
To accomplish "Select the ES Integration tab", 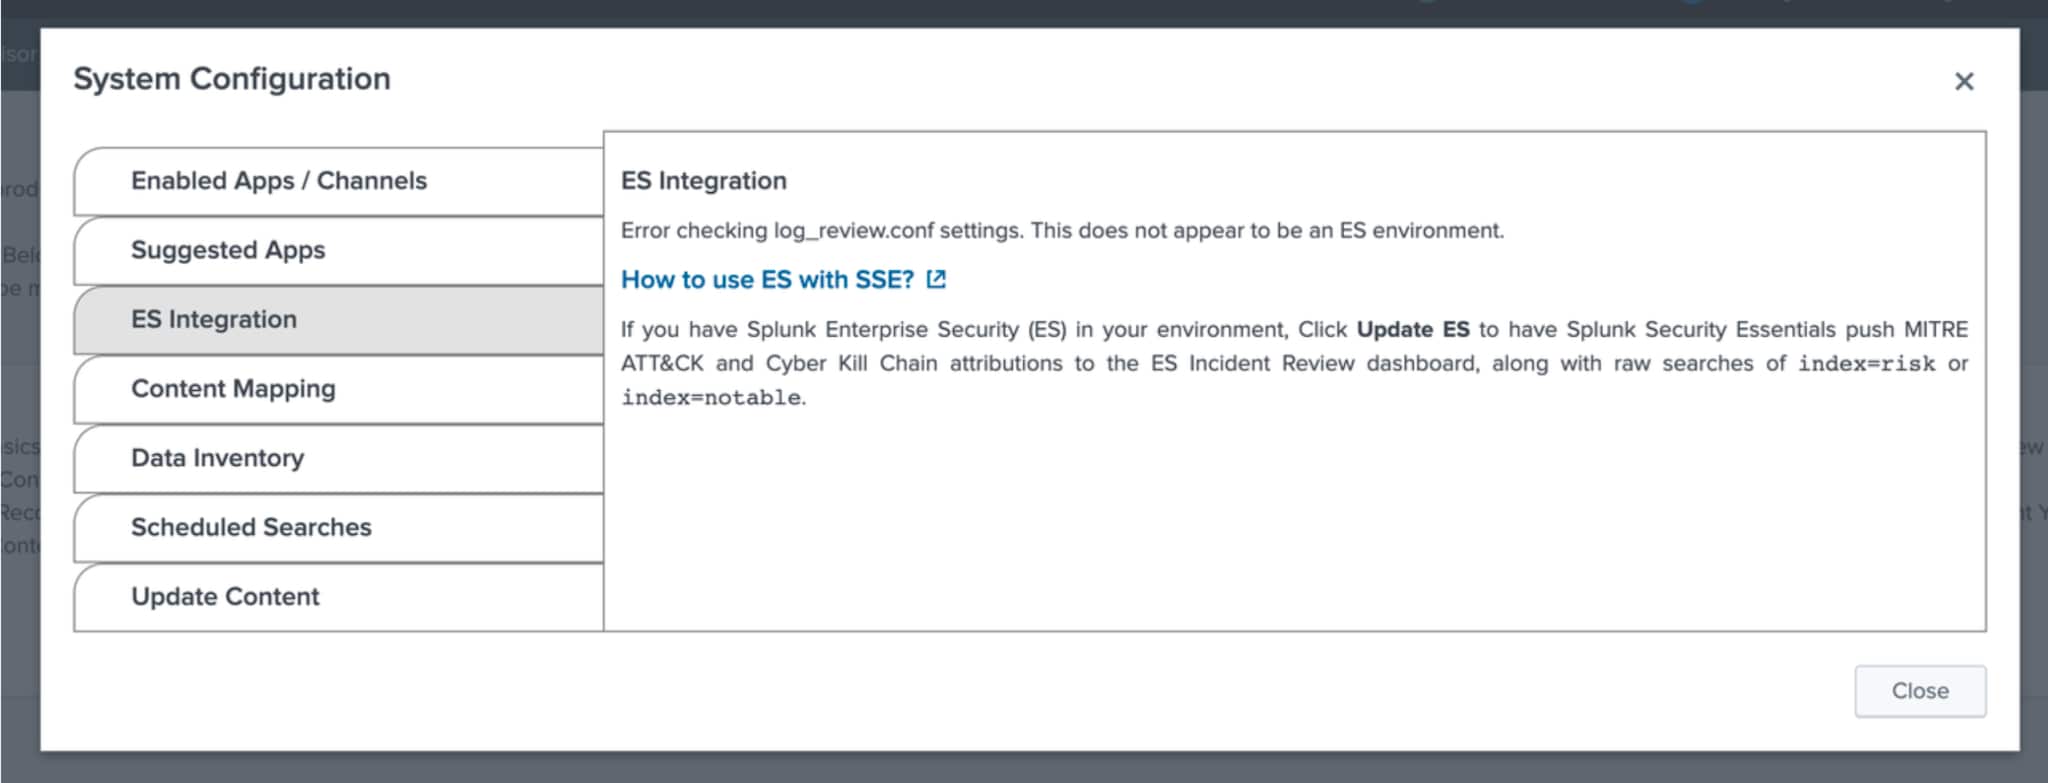I will (214, 320).
